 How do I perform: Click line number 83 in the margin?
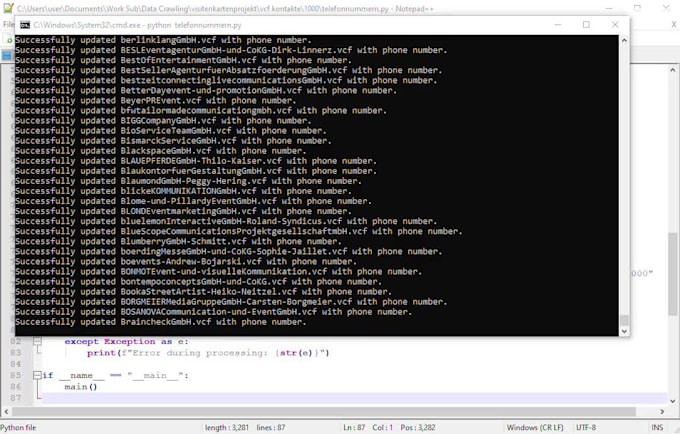[16, 352]
